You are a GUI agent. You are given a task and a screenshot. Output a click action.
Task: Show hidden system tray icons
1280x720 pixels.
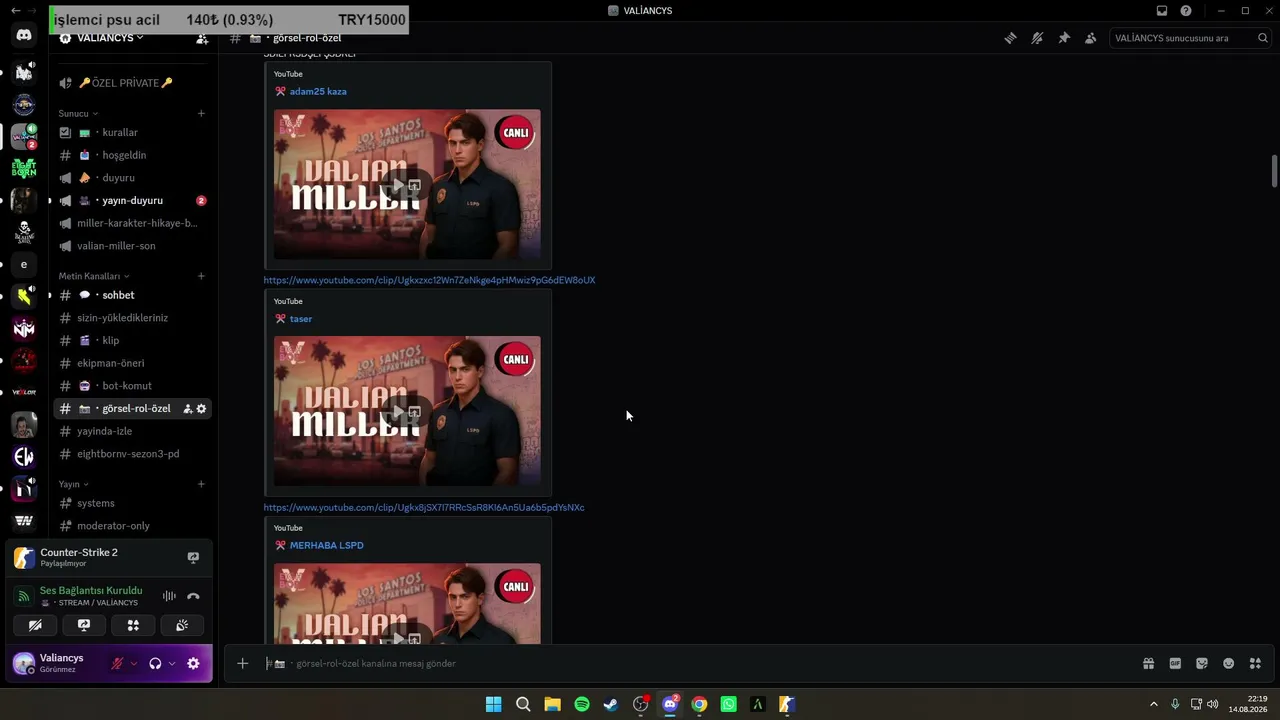1153,705
